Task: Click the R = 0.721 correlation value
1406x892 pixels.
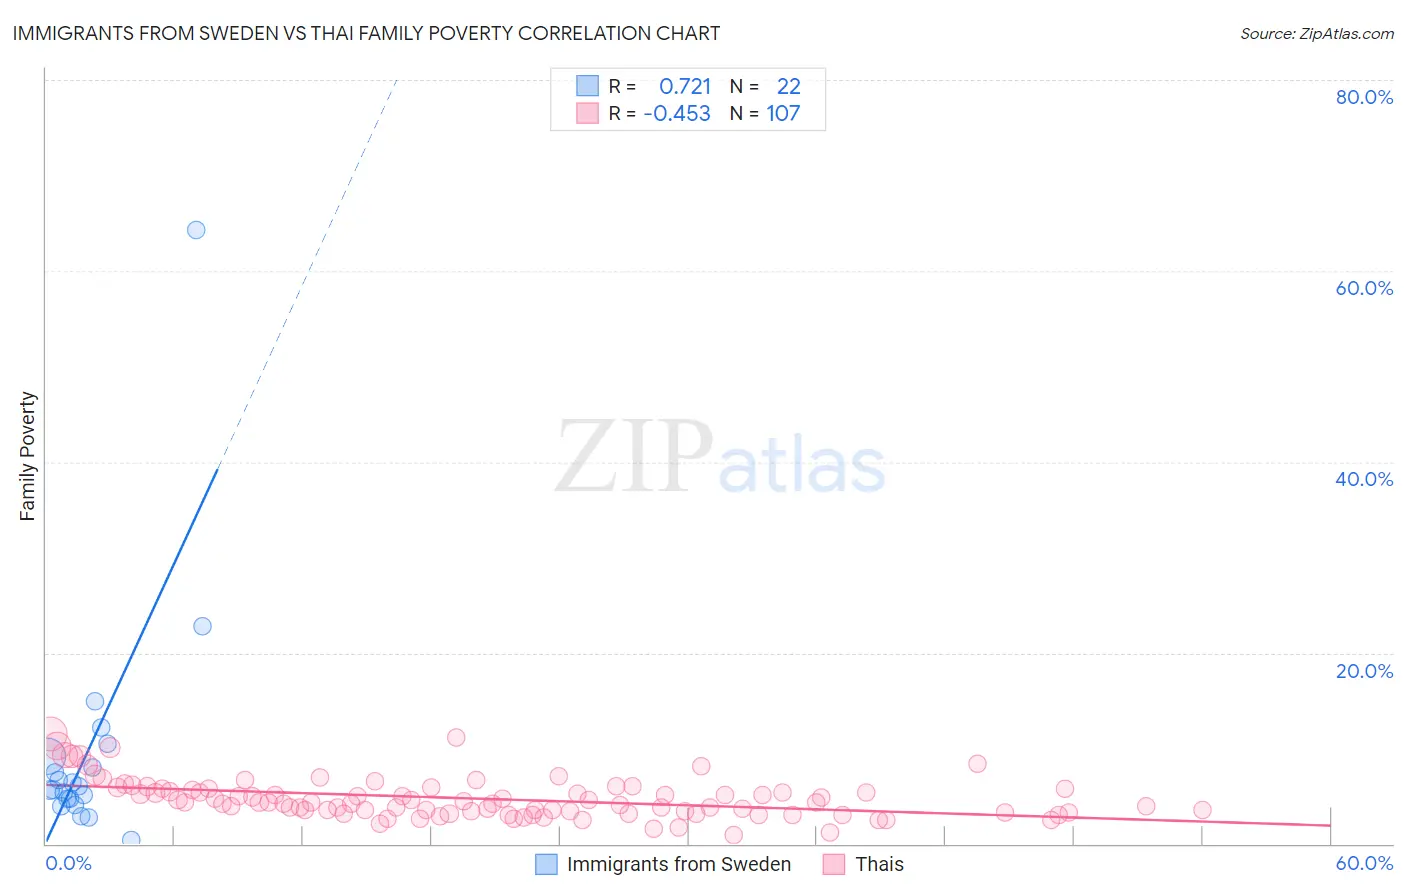Action: [660, 86]
